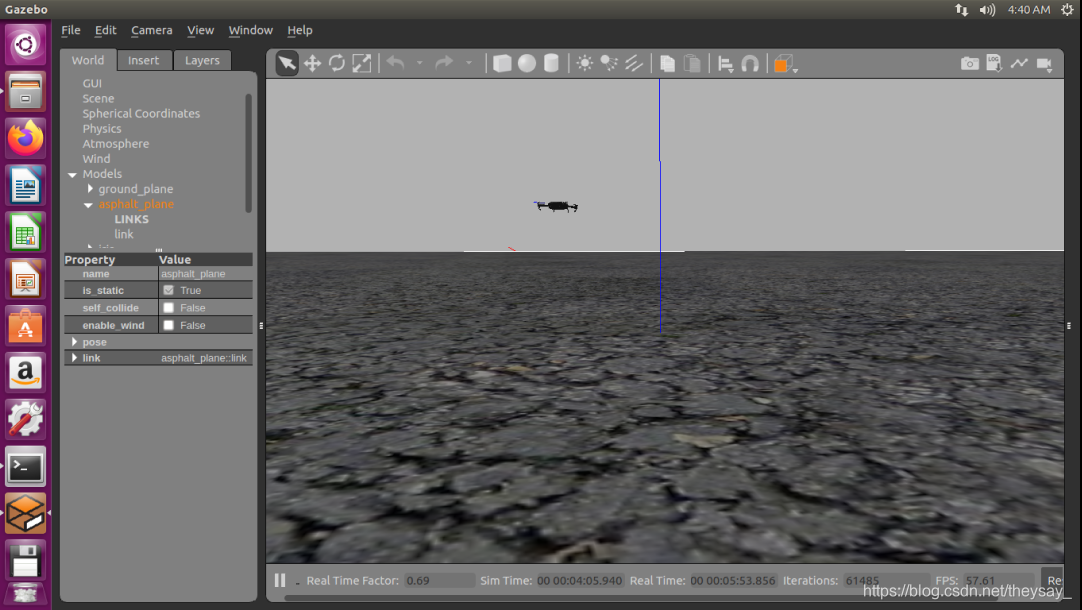Viewport: 1082px width, 610px height.
Task: Select the arrow selection mode tool
Action: [x=286, y=63]
